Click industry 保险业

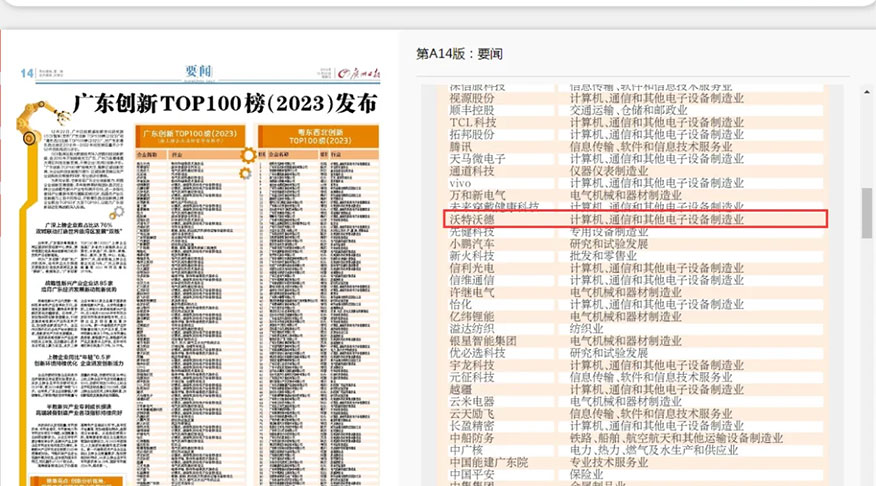coord(587,474)
